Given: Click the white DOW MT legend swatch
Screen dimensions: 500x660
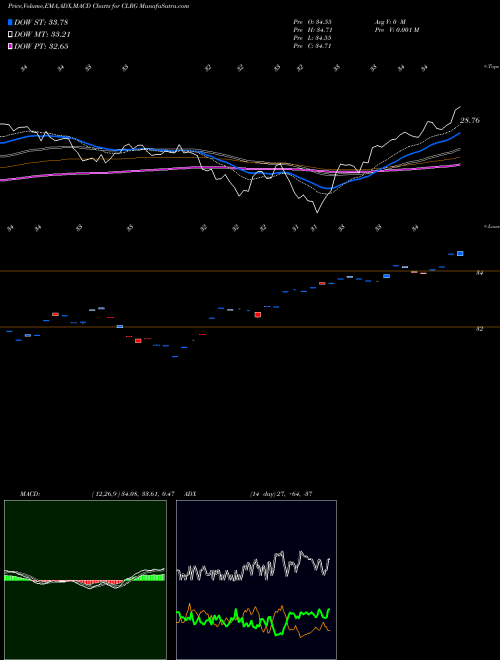Looking at the screenshot, I should pos(10,35).
